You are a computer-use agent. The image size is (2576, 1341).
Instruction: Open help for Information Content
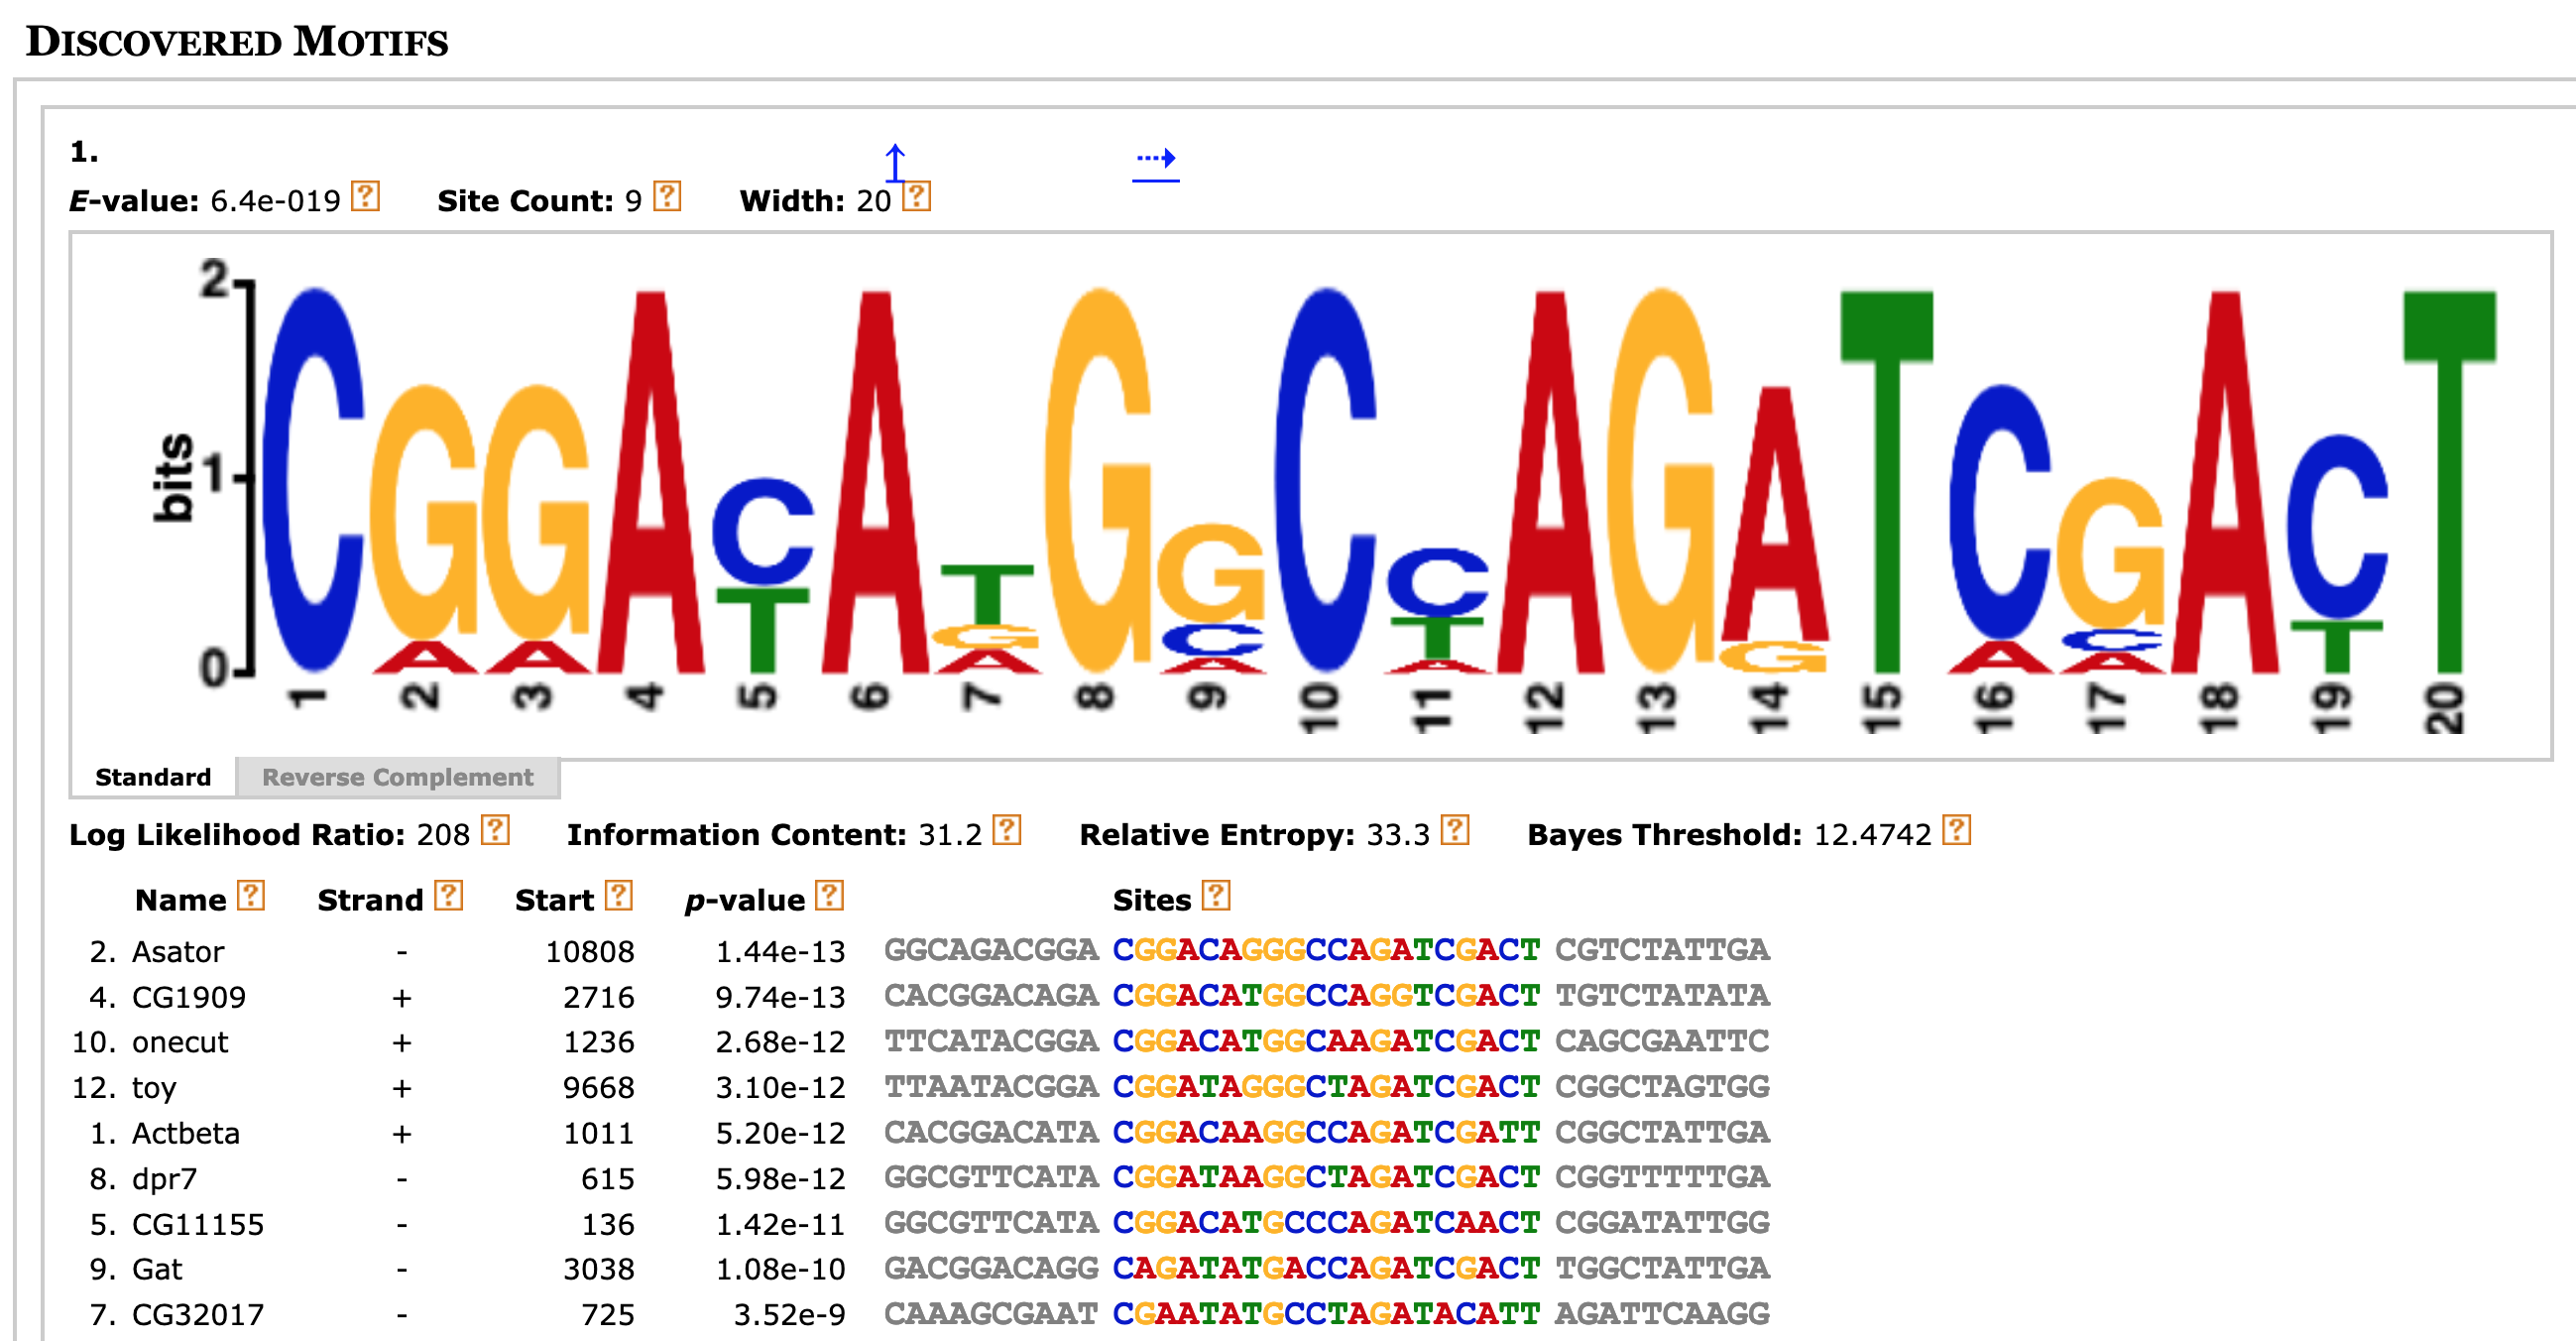(1007, 830)
